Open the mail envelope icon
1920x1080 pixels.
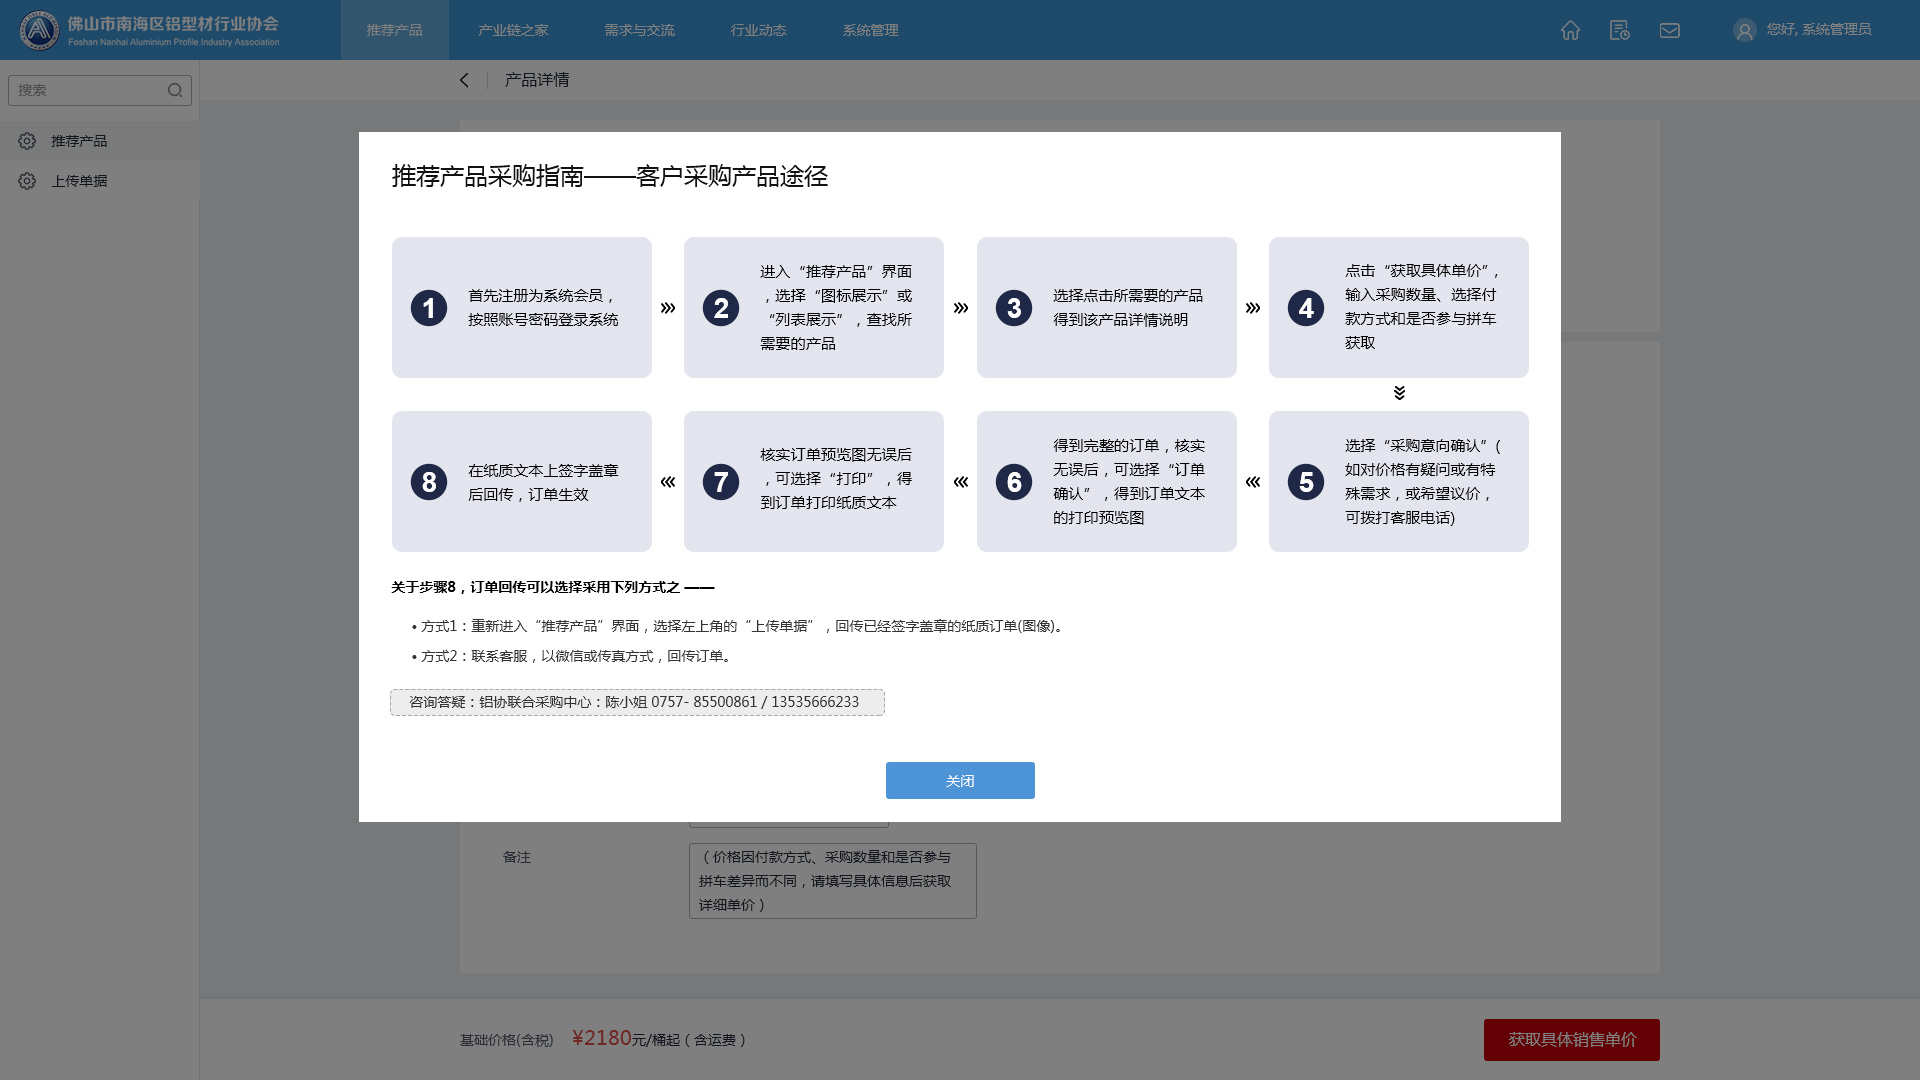pos(1669,30)
